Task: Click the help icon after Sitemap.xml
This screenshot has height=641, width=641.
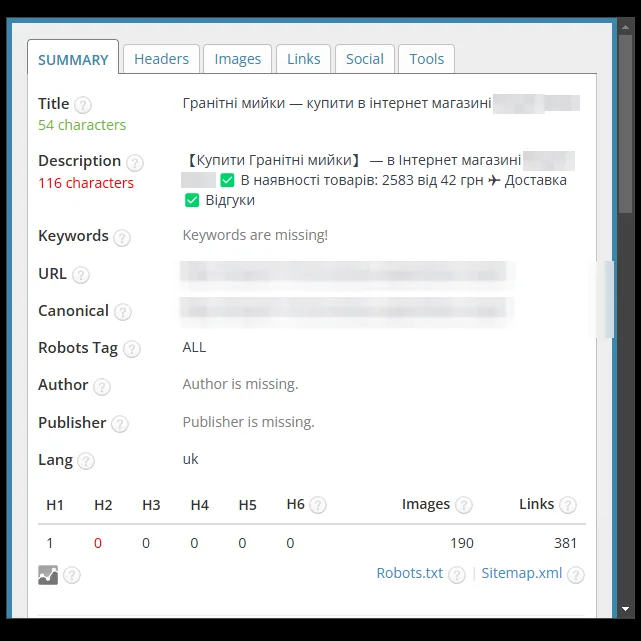Action: tap(576, 575)
